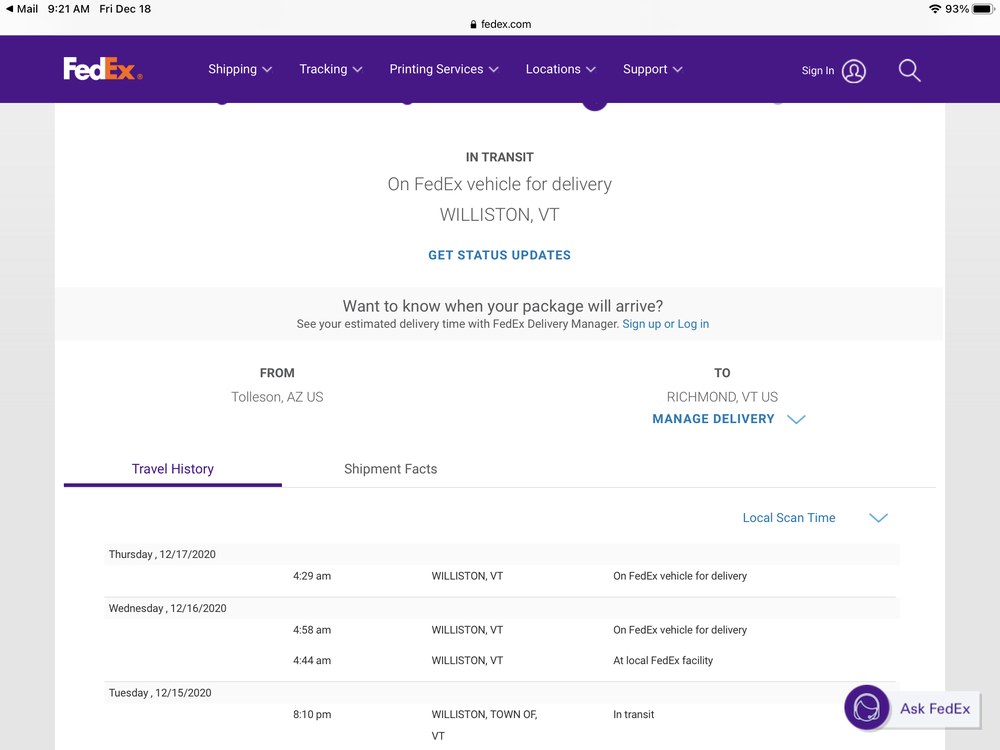1000x750 pixels.
Task: Open the search magnifier icon
Action: coord(909,70)
